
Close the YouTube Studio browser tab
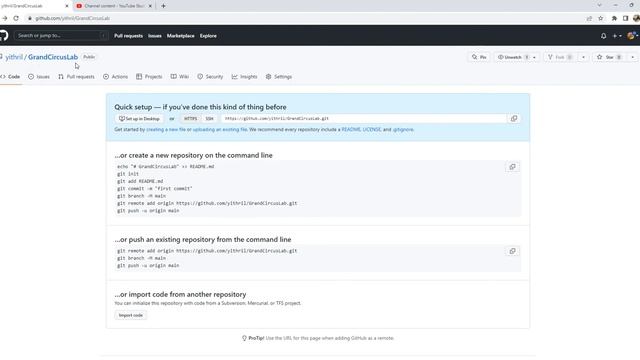point(150,6)
